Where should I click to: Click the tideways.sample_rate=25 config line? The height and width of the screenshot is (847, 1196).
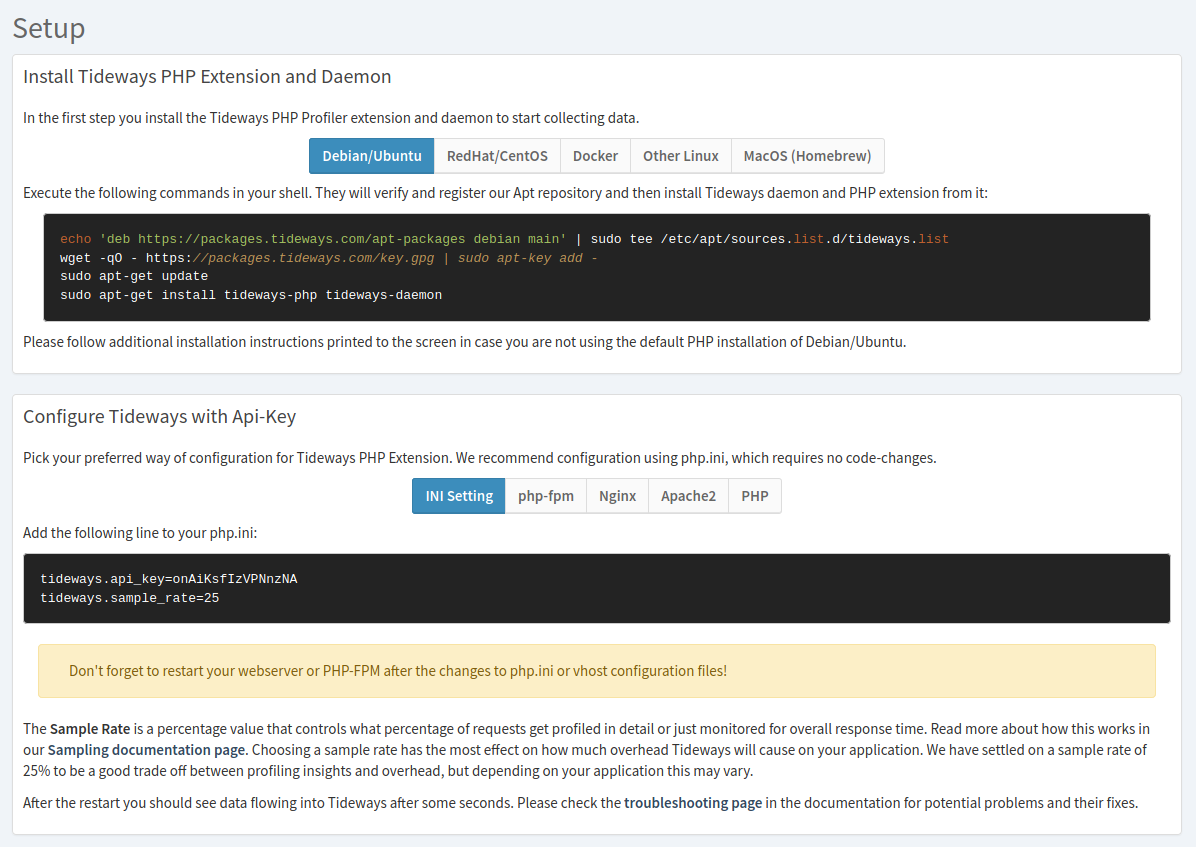tap(130, 598)
